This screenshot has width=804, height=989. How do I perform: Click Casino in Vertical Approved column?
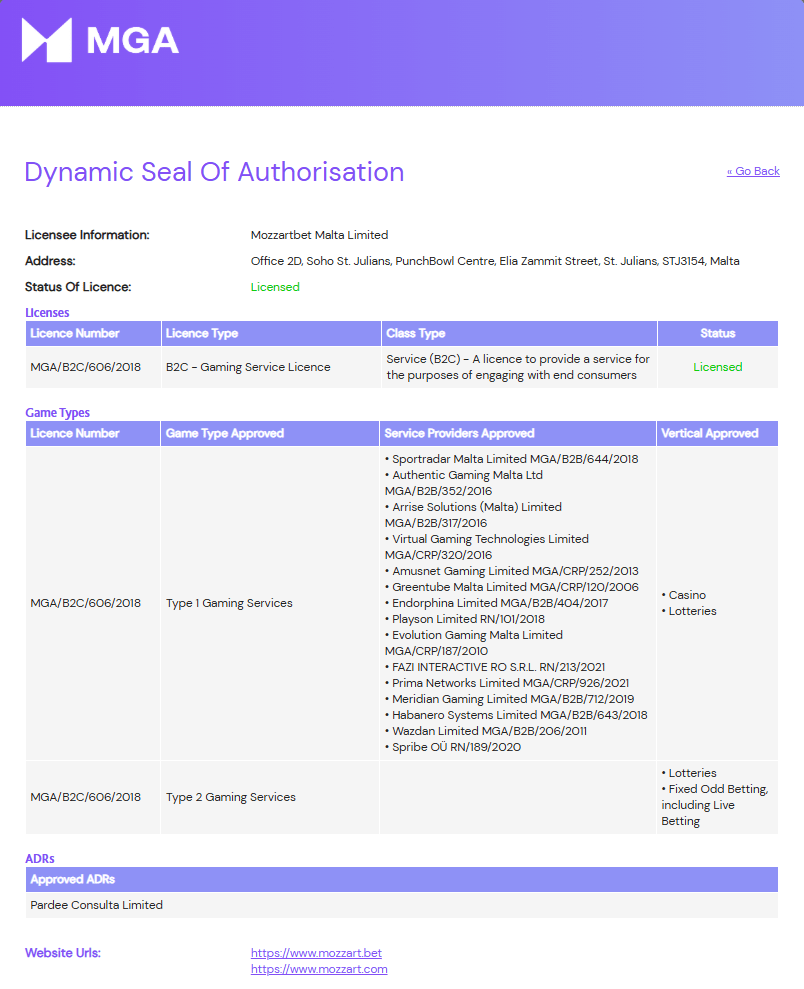click(x=684, y=595)
